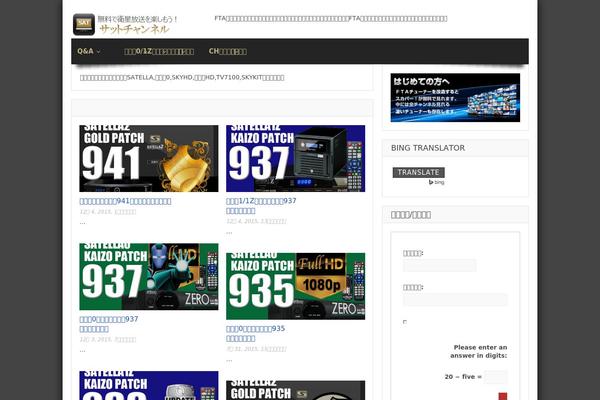Screen dimensions: 600x400
Task: Click the BING TRANSLATOR widget heading
Action: [x=428, y=148]
